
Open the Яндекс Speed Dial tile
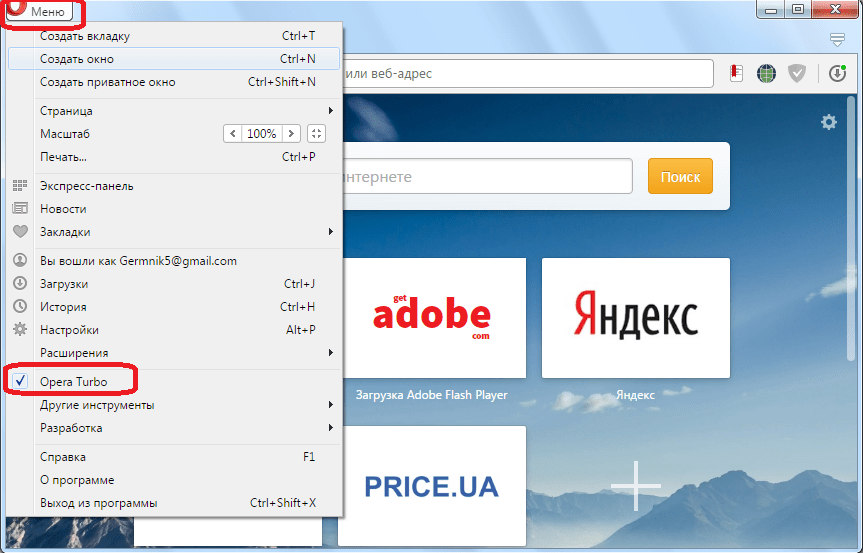pyautogui.click(x=636, y=317)
